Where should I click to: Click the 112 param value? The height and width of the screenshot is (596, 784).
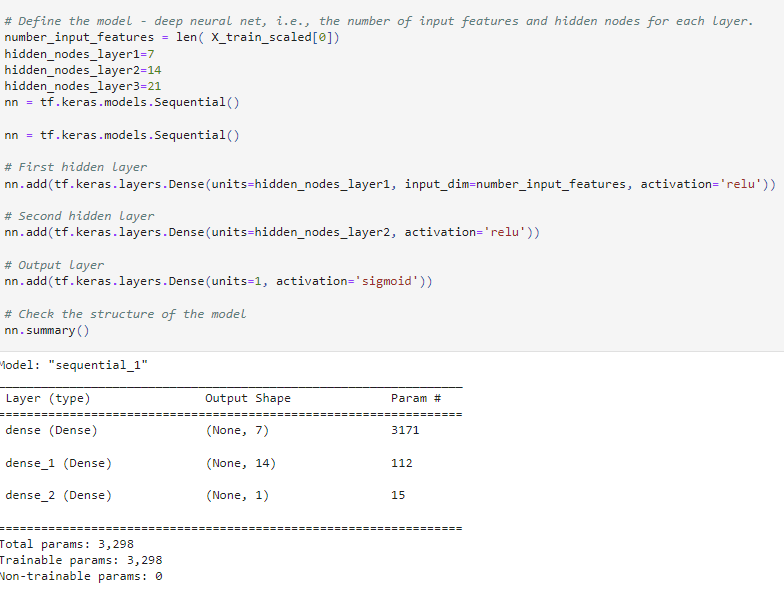[x=402, y=463]
